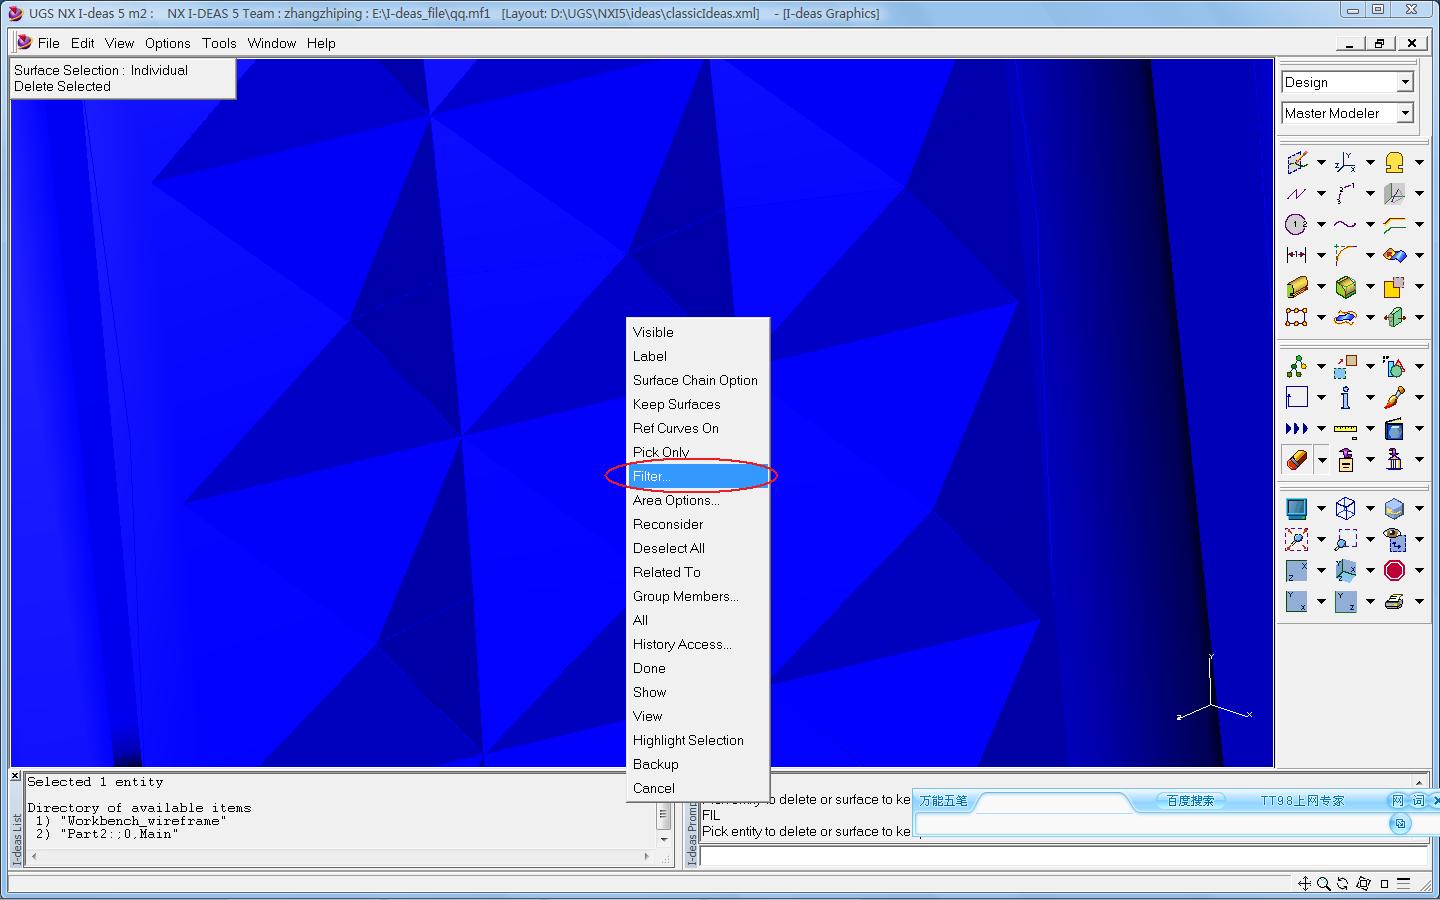Image resolution: width=1440 pixels, height=900 pixels.
Task: Click the 词 button on search bar
Action: click(1417, 801)
